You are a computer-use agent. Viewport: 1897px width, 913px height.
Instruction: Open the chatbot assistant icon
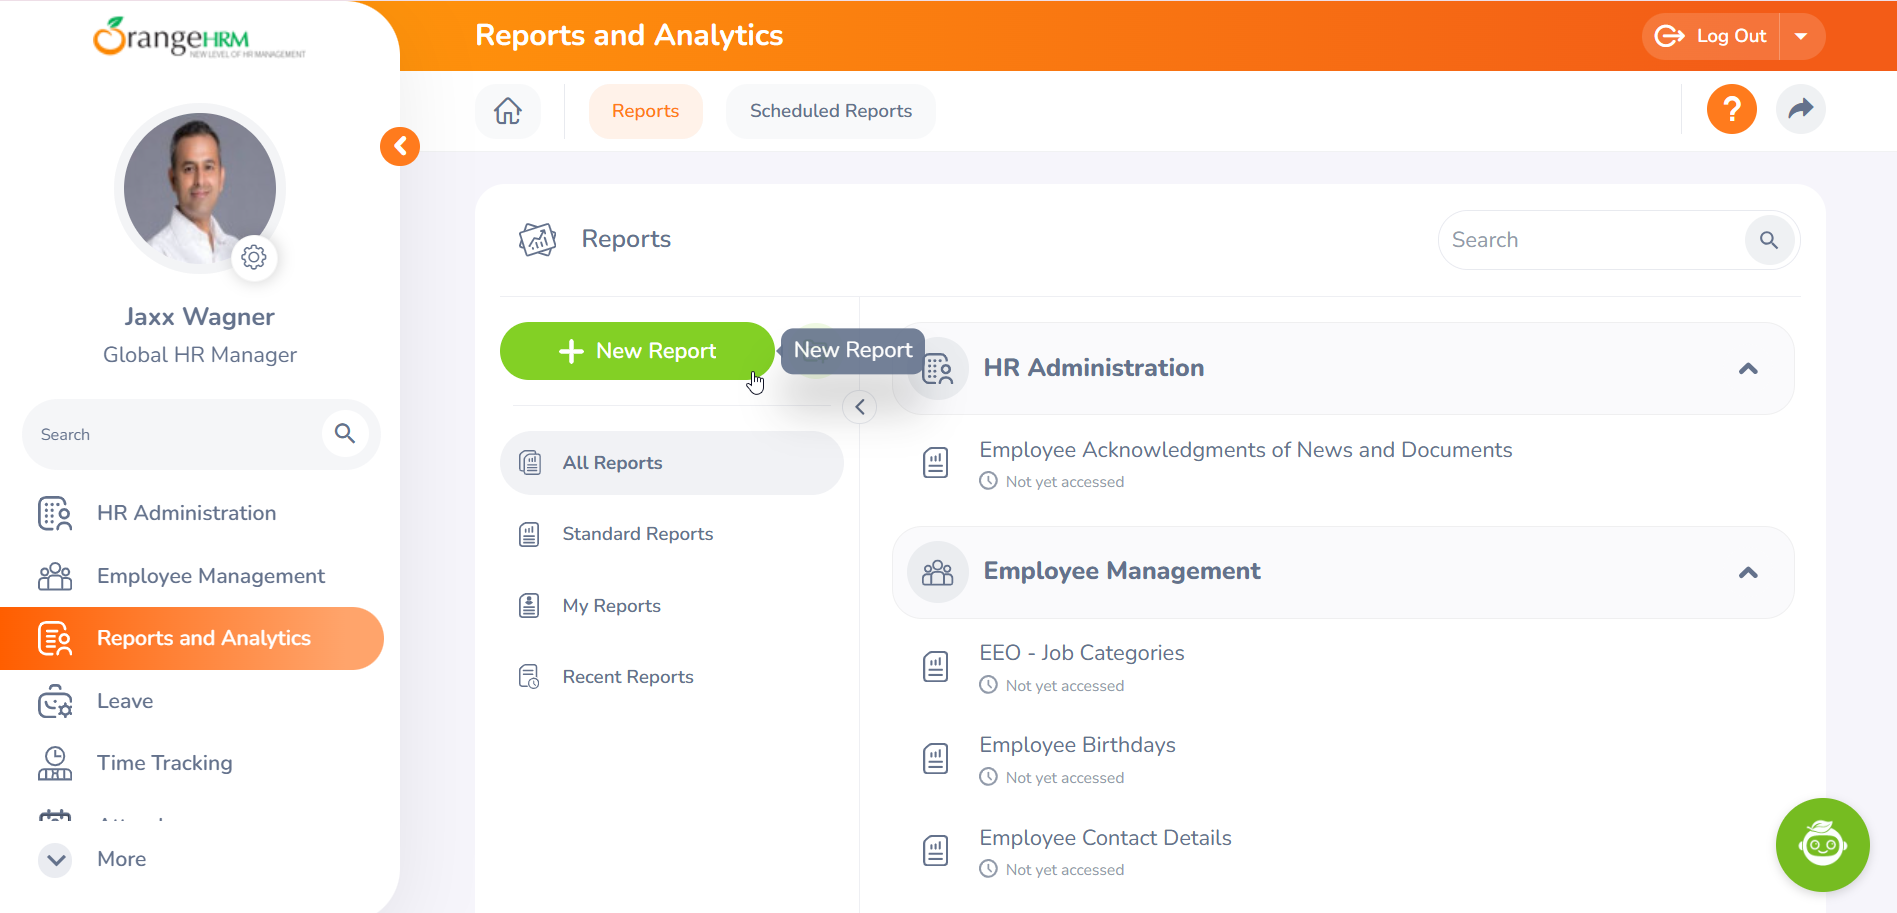click(1822, 845)
